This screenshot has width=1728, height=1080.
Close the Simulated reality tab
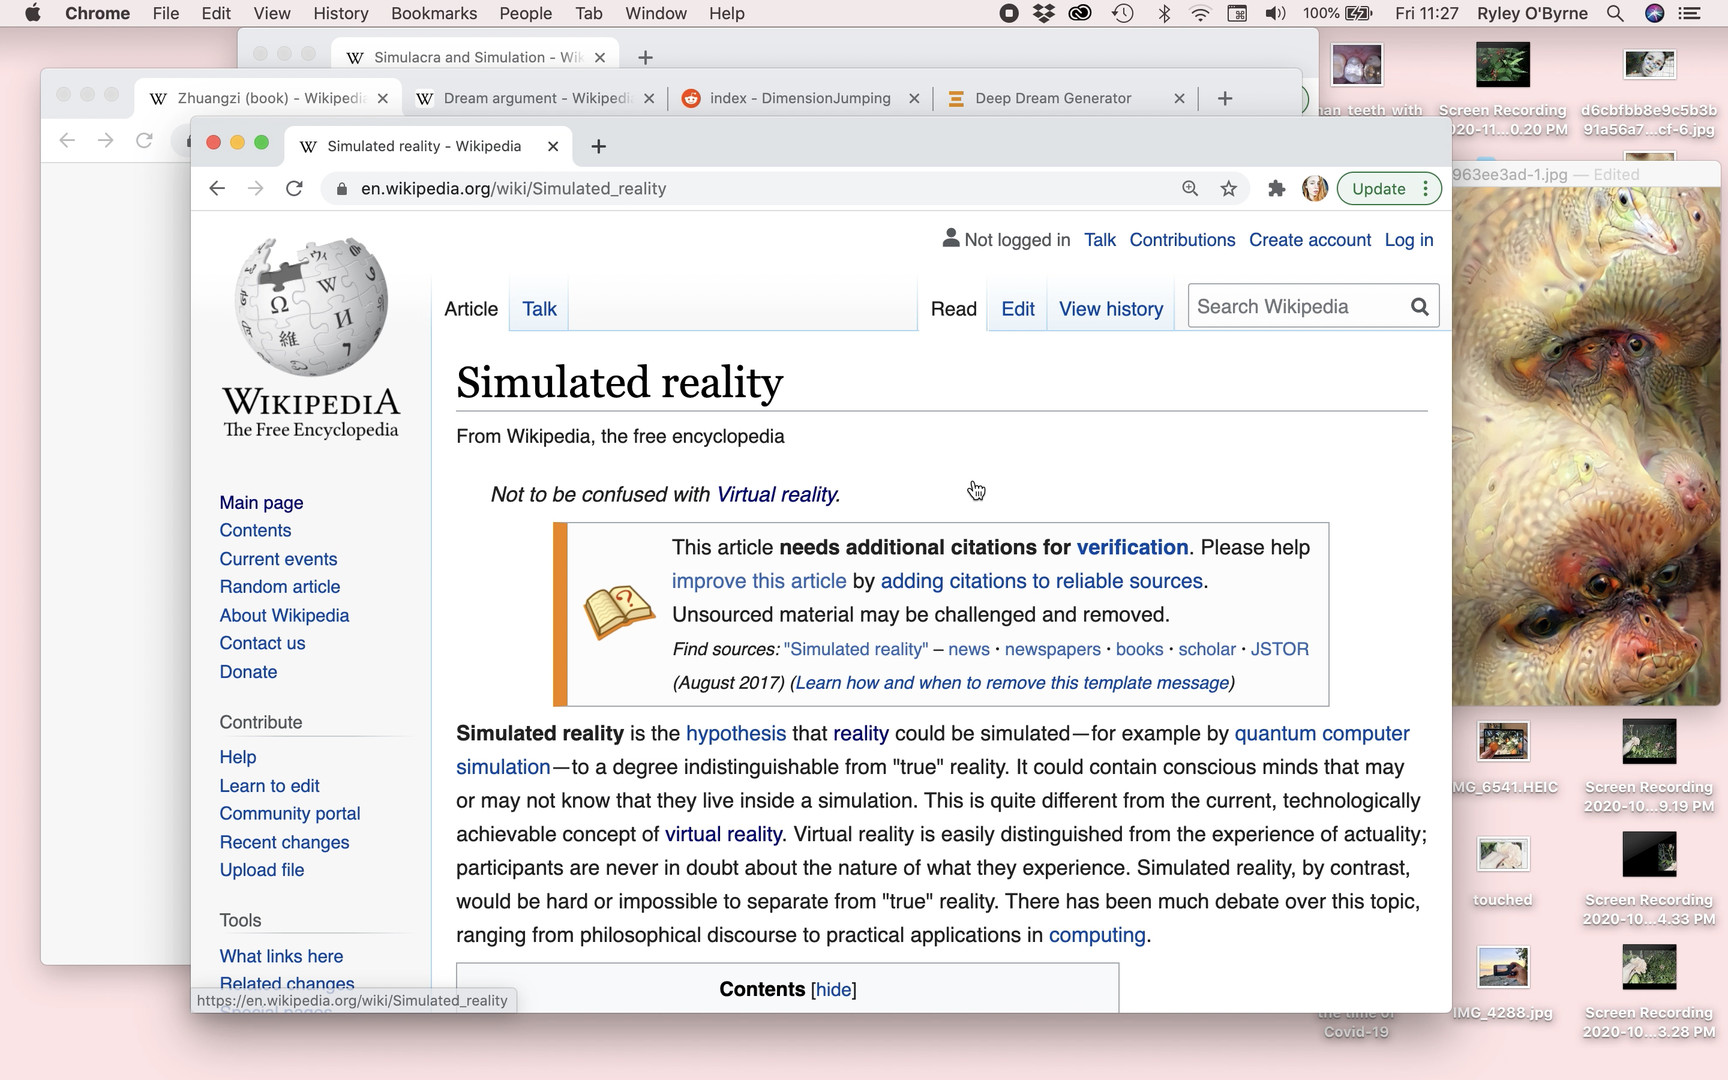click(x=553, y=147)
